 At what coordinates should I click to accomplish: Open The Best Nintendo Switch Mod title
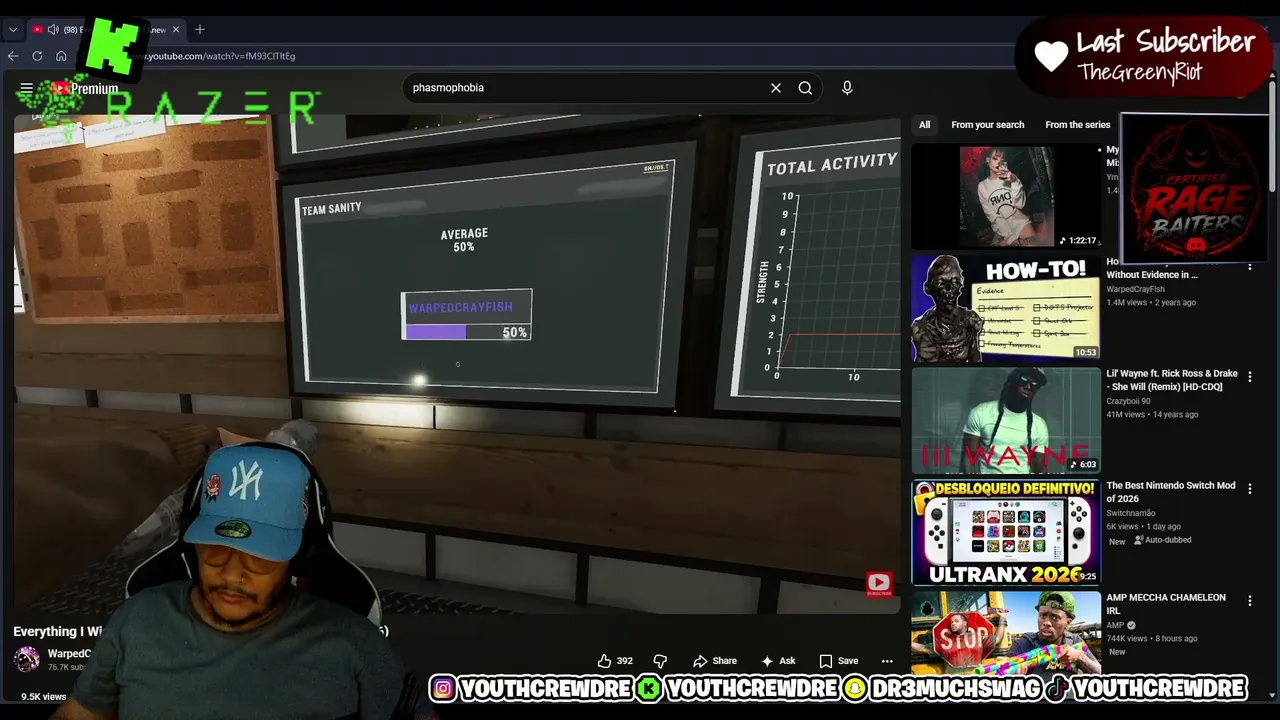tap(1171, 492)
